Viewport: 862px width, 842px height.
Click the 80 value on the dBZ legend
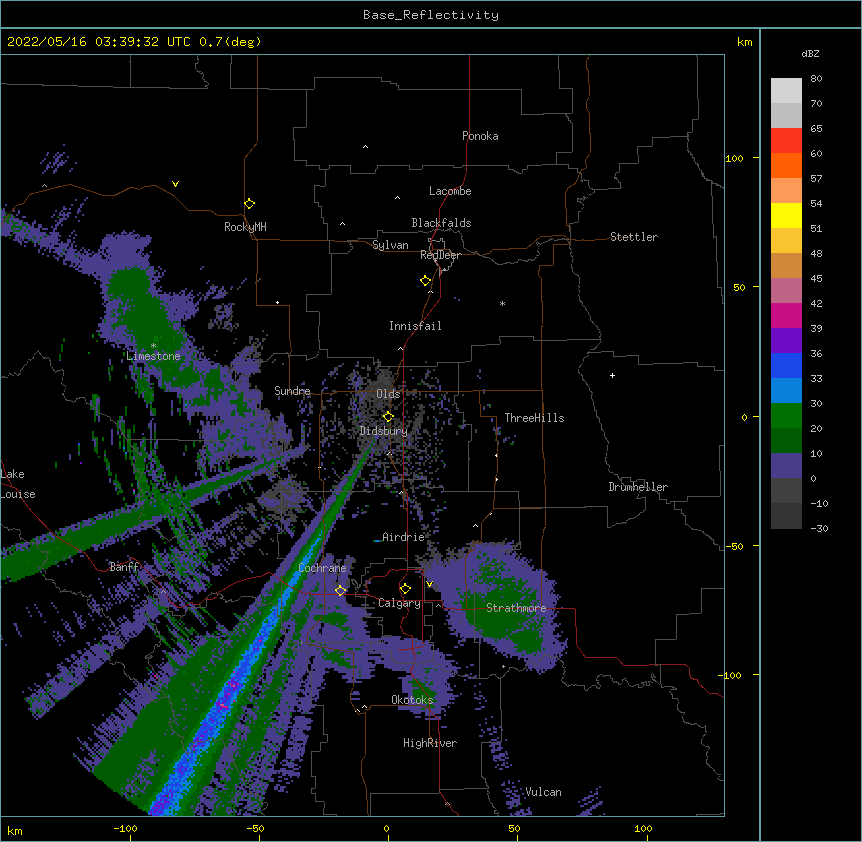[x=816, y=78]
